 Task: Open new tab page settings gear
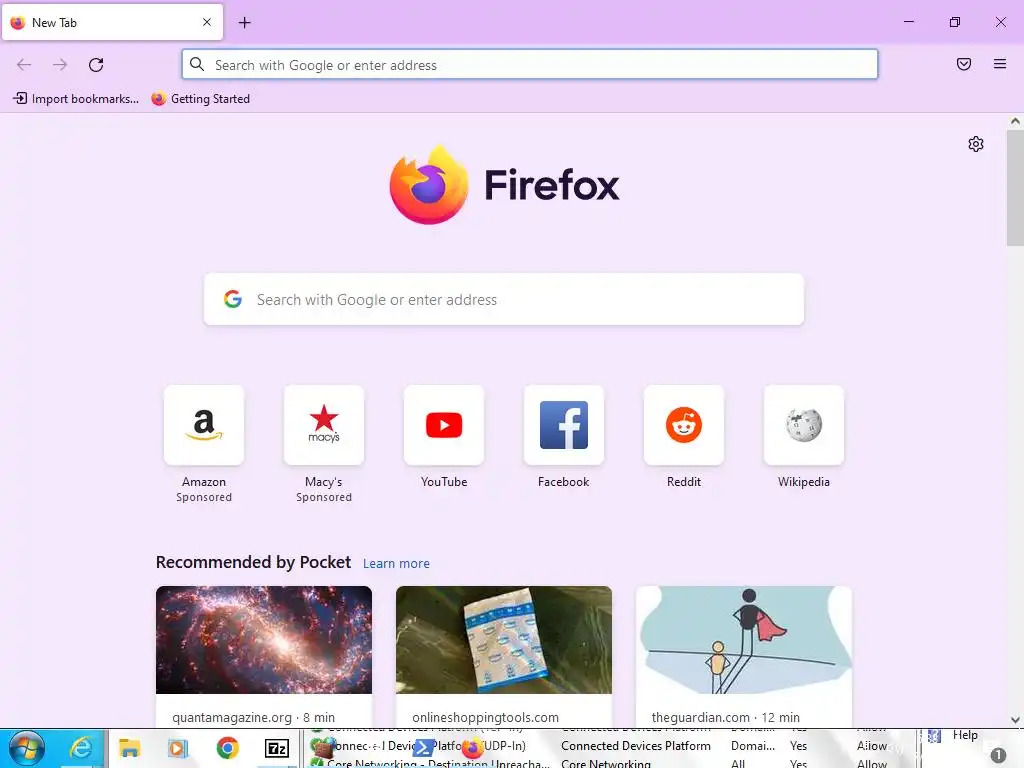coord(976,144)
